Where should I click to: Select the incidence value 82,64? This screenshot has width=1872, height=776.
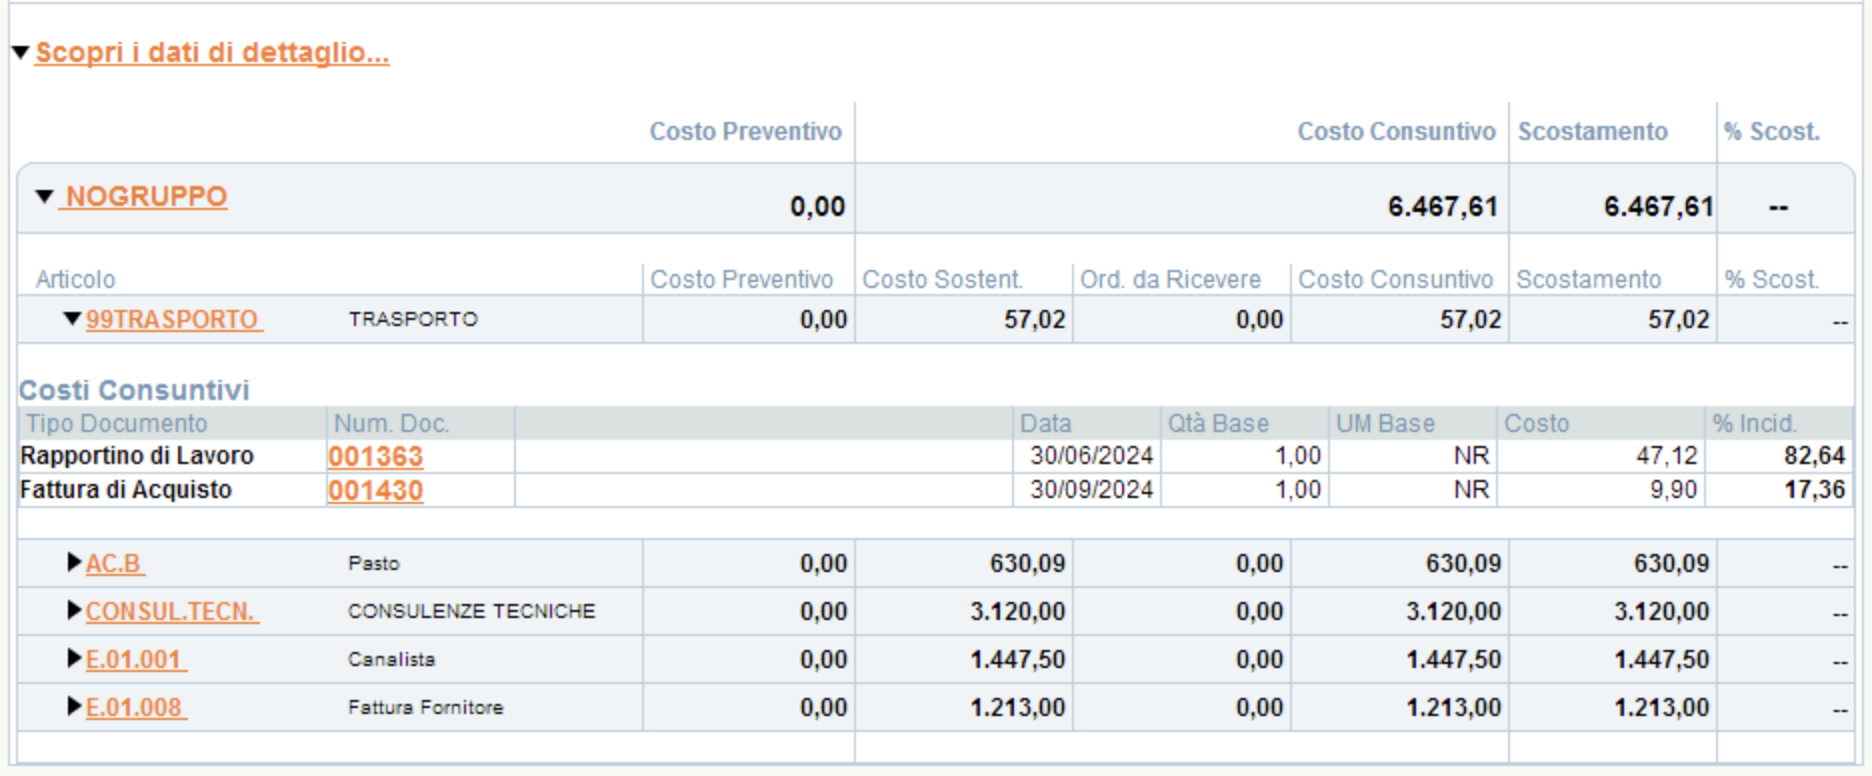click(x=1815, y=455)
